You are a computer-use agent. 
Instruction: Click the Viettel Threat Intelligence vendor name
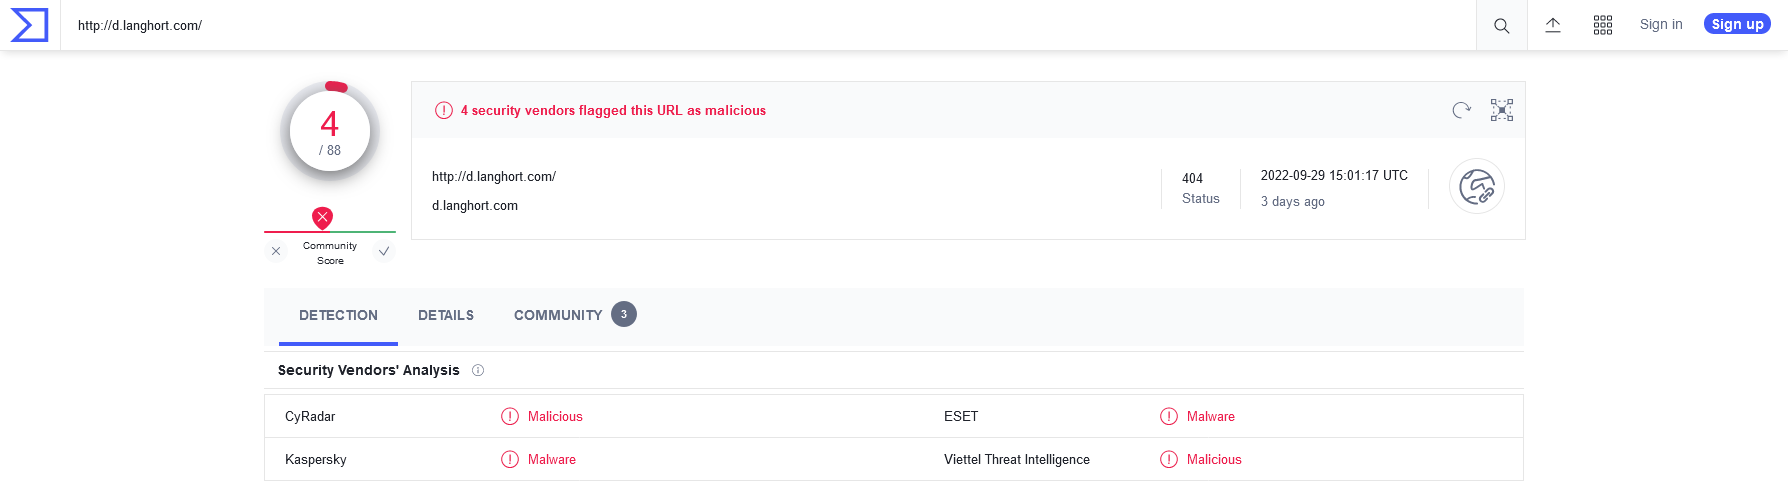(x=1017, y=460)
